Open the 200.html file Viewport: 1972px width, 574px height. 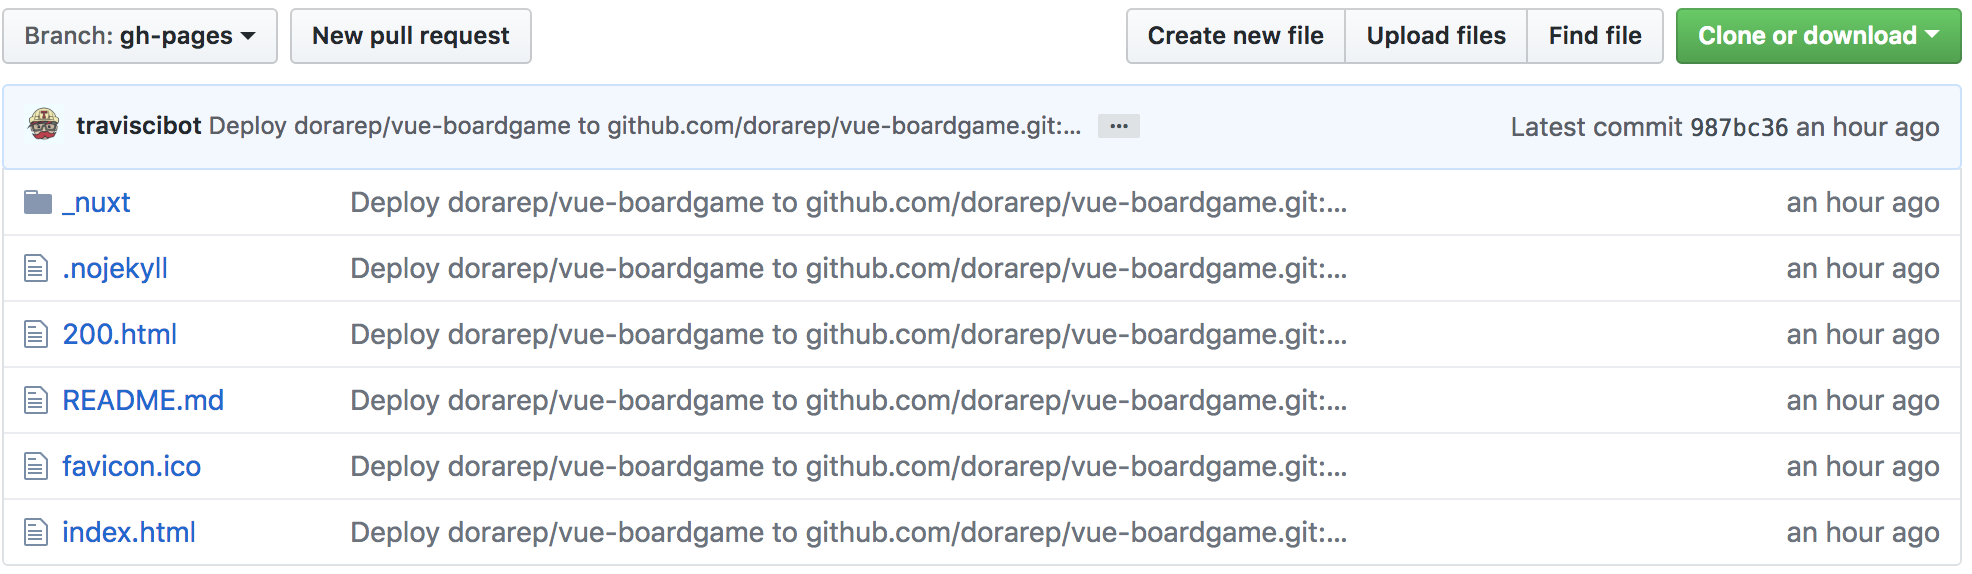pyautogui.click(x=119, y=334)
